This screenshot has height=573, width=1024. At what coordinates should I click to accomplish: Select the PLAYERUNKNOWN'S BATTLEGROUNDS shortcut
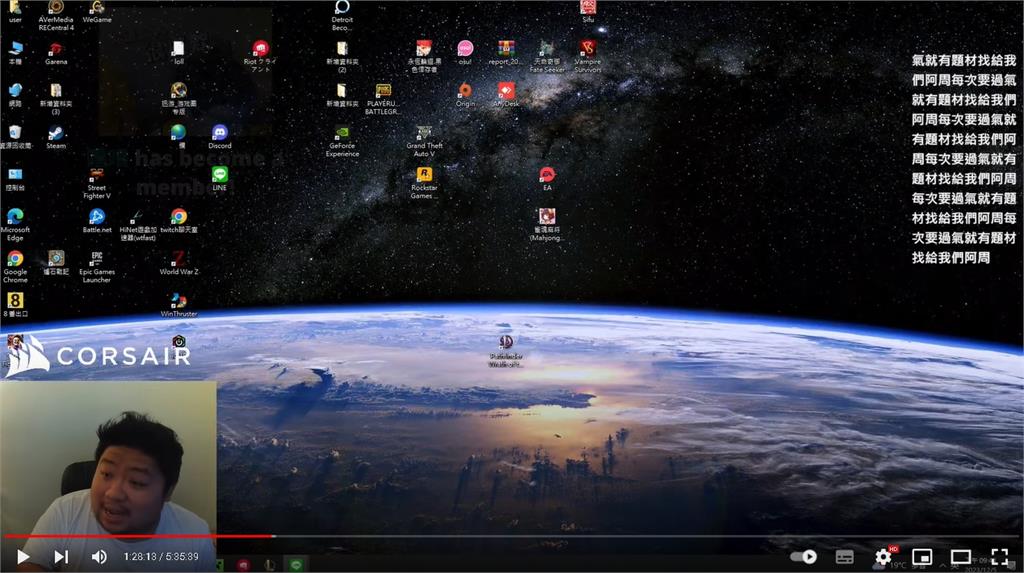click(x=383, y=99)
